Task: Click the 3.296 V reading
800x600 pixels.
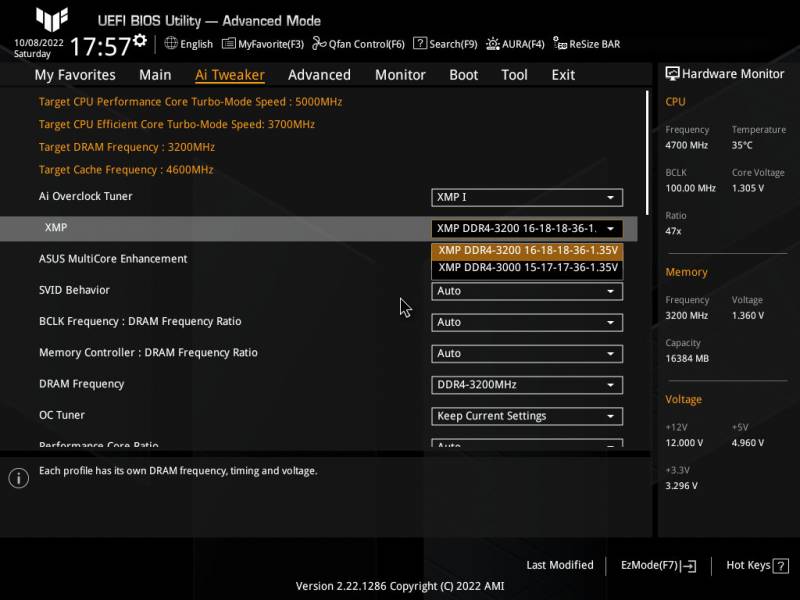Action: point(681,486)
